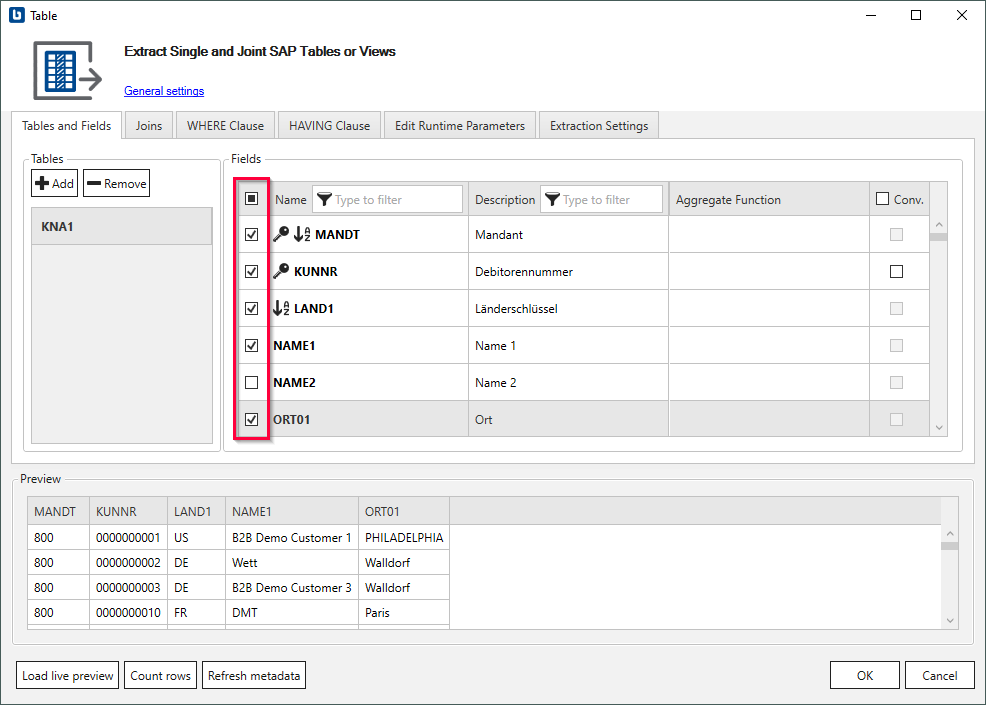Image resolution: width=986 pixels, height=705 pixels.
Task: Uncheck the MANDT field checkbox
Action: point(252,235)
